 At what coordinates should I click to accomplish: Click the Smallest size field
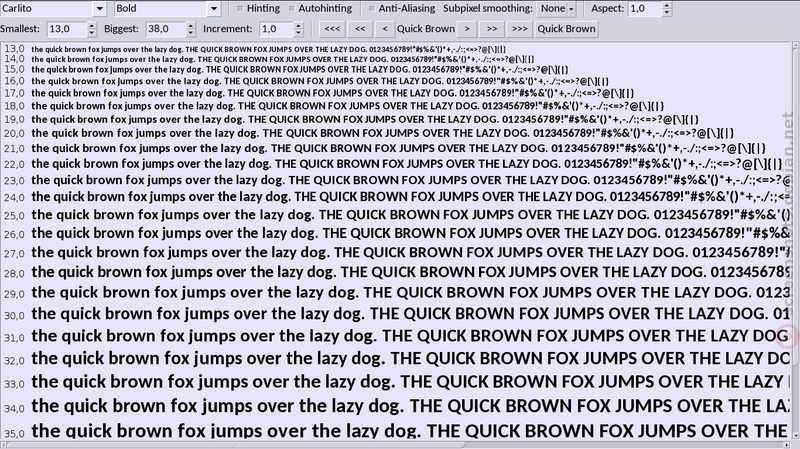coord(66,29)
